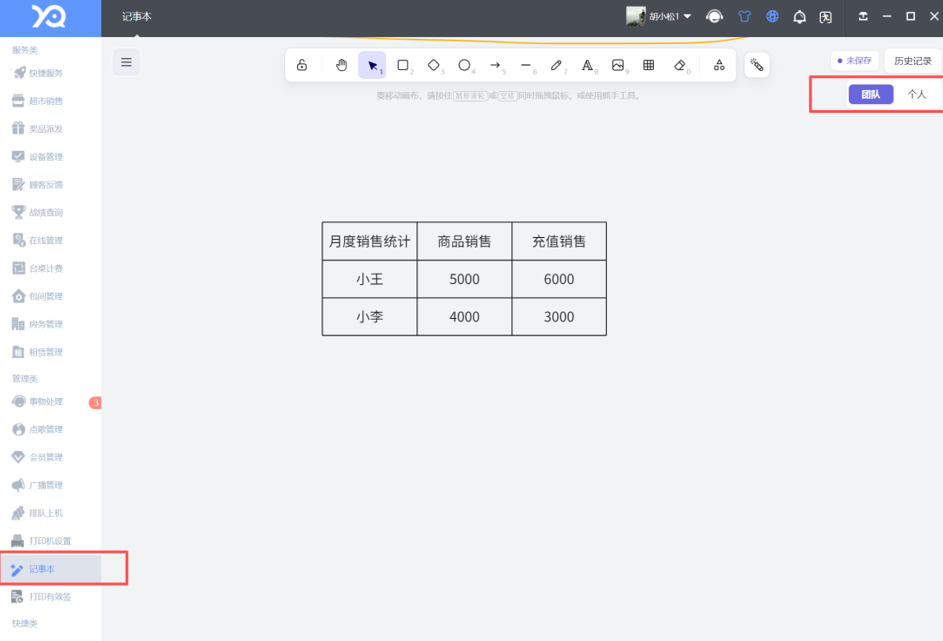
Task: Select the freehand pencil tool
Action: [x=556, y=65]
